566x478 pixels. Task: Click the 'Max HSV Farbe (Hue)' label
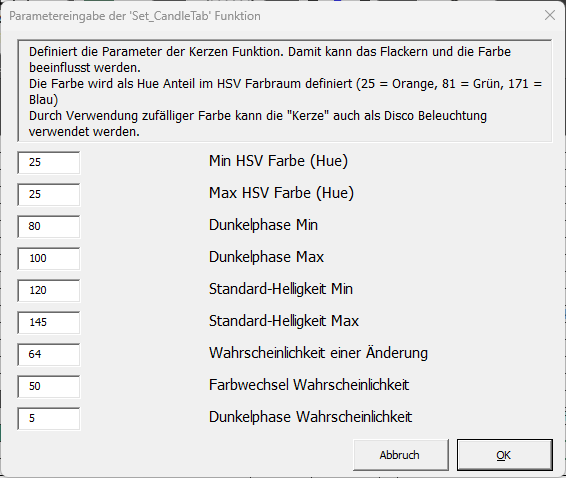click(281, 193)
